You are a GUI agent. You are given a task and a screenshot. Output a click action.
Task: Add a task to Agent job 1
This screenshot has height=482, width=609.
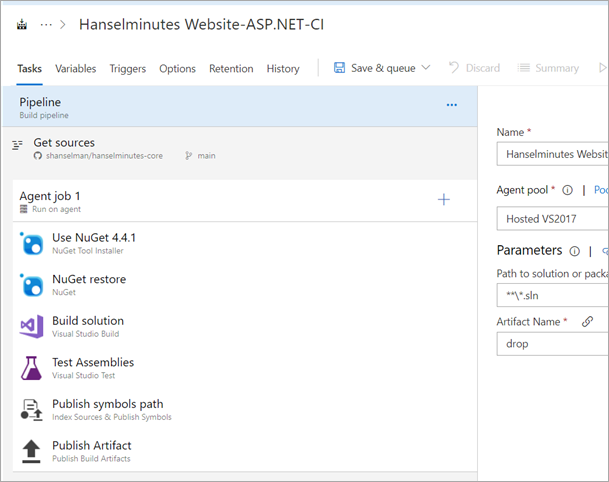point(444,200)
